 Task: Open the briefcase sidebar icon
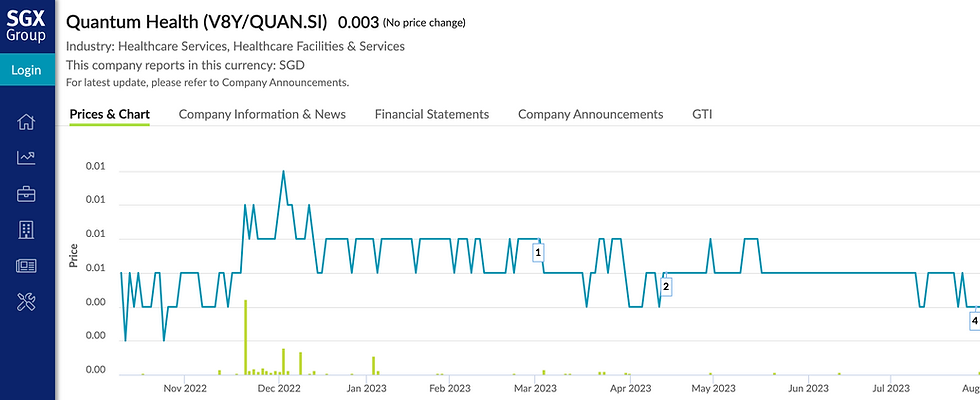click(x=26, y=194)
